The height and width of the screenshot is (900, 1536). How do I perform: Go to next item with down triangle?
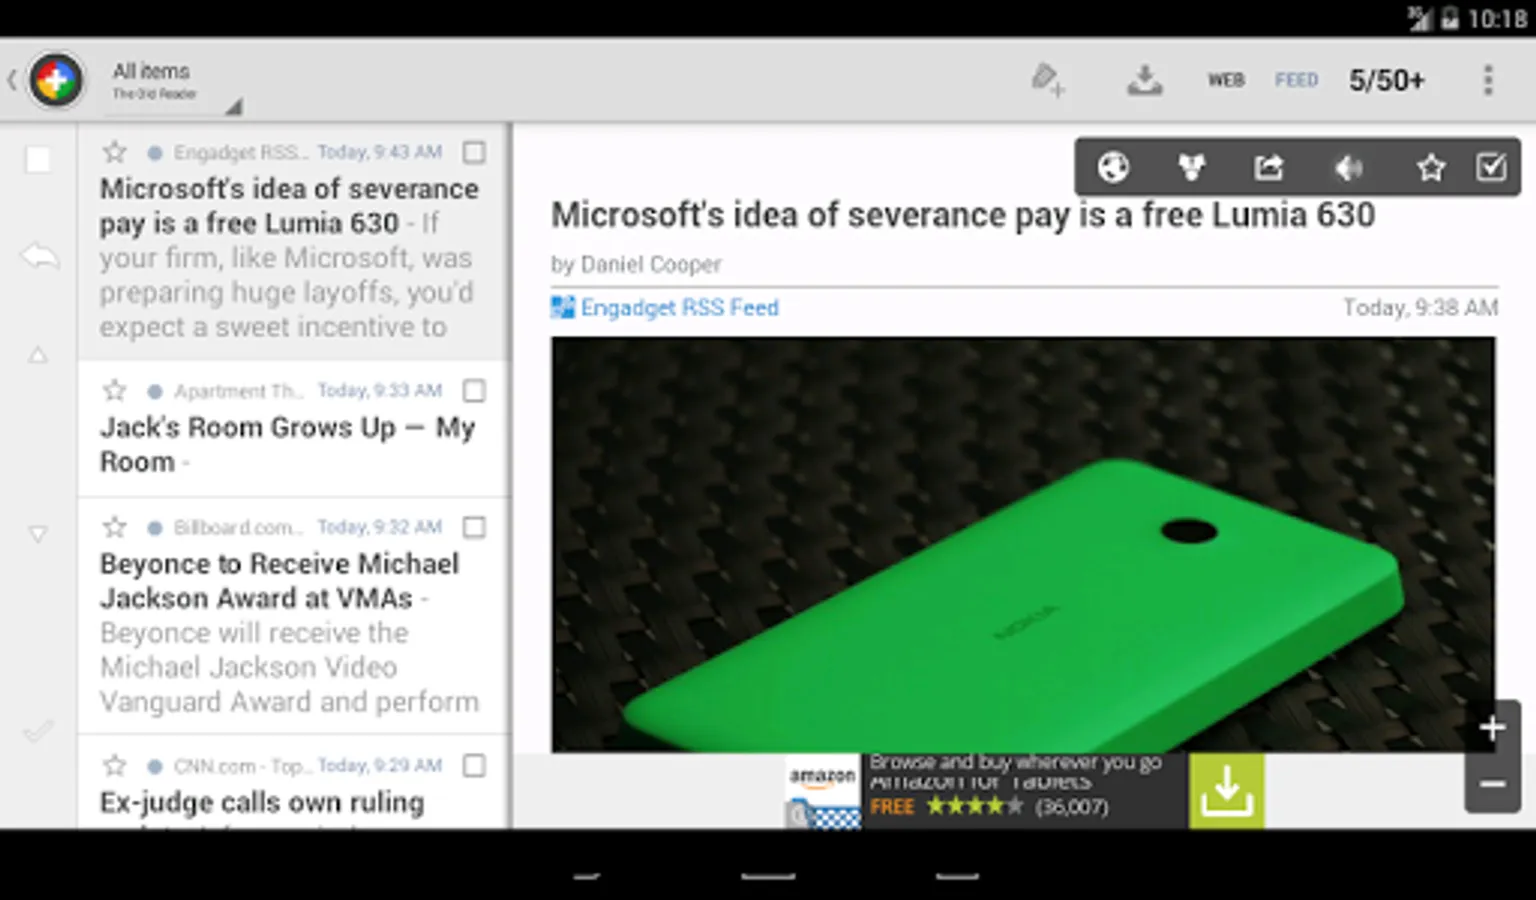tap(38, 534)
